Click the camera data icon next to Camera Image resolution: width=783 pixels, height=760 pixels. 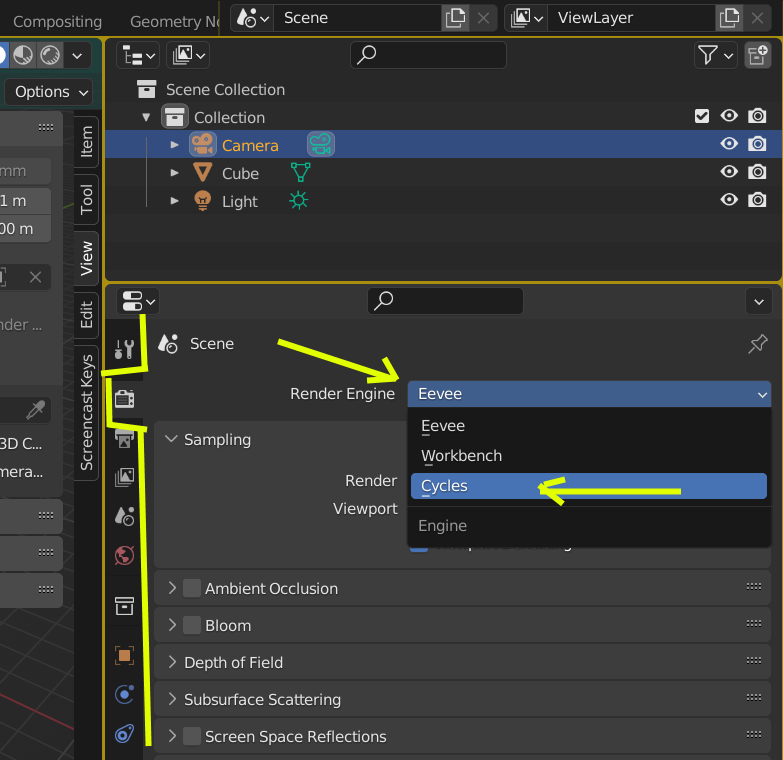point(321,144)
